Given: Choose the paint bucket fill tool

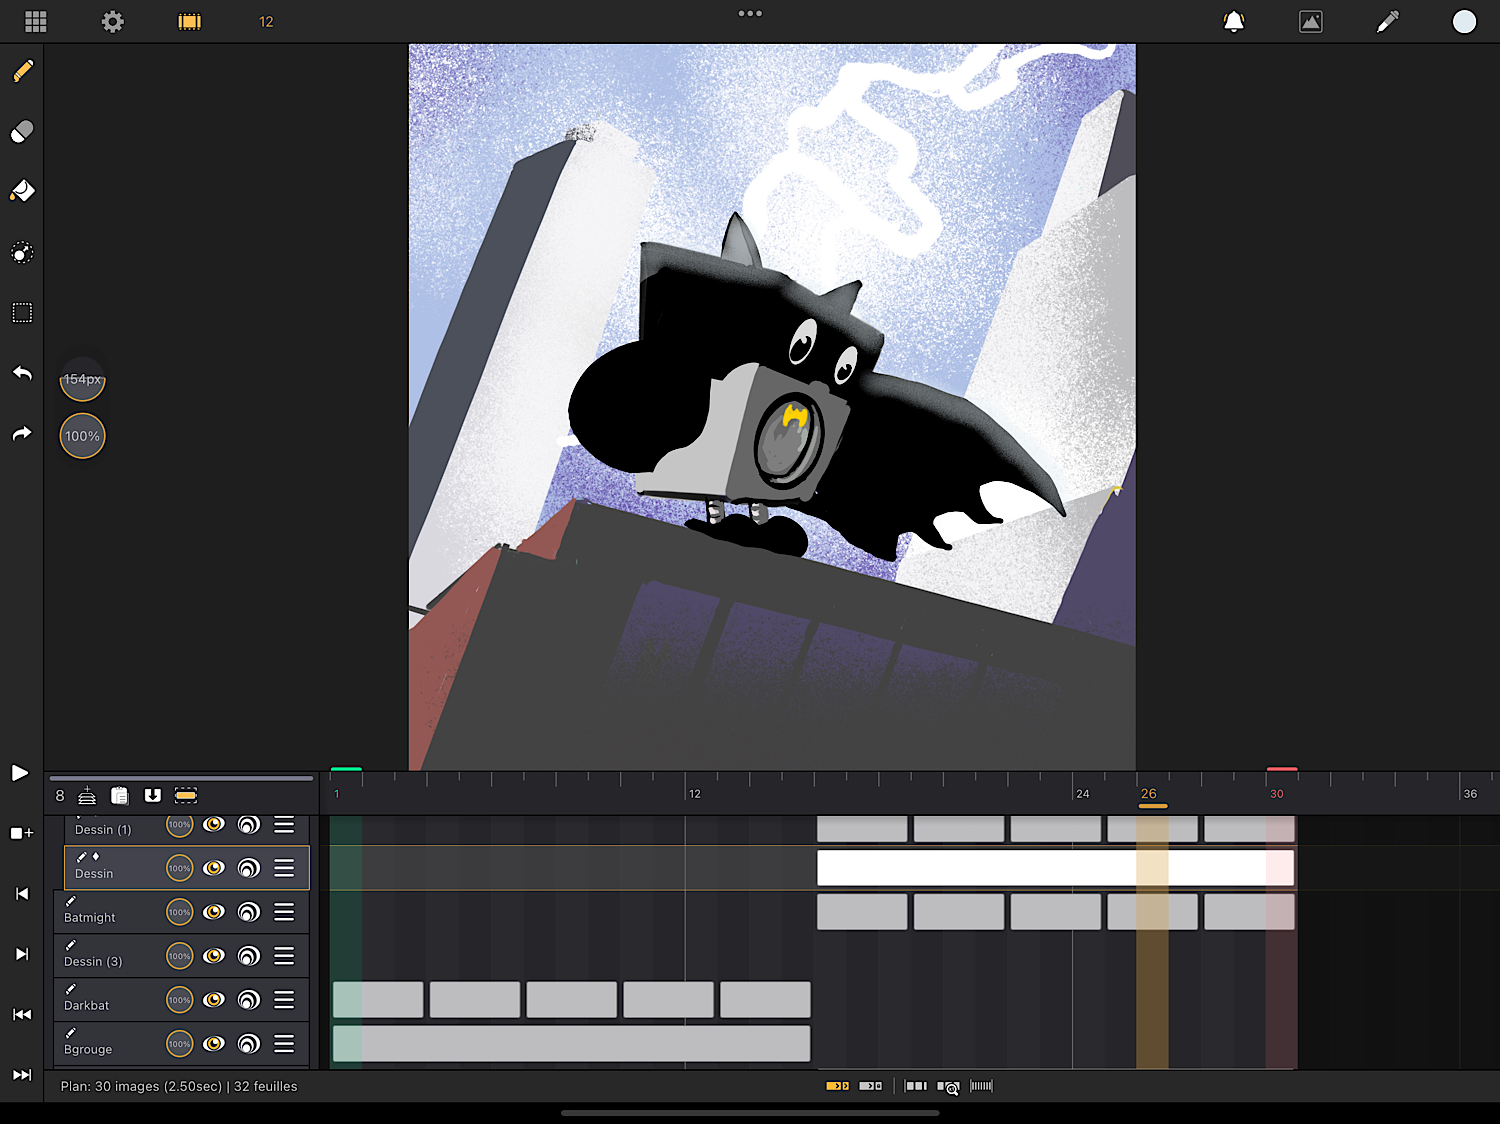Looking at the screenshot, I should [x=22, y=191].
